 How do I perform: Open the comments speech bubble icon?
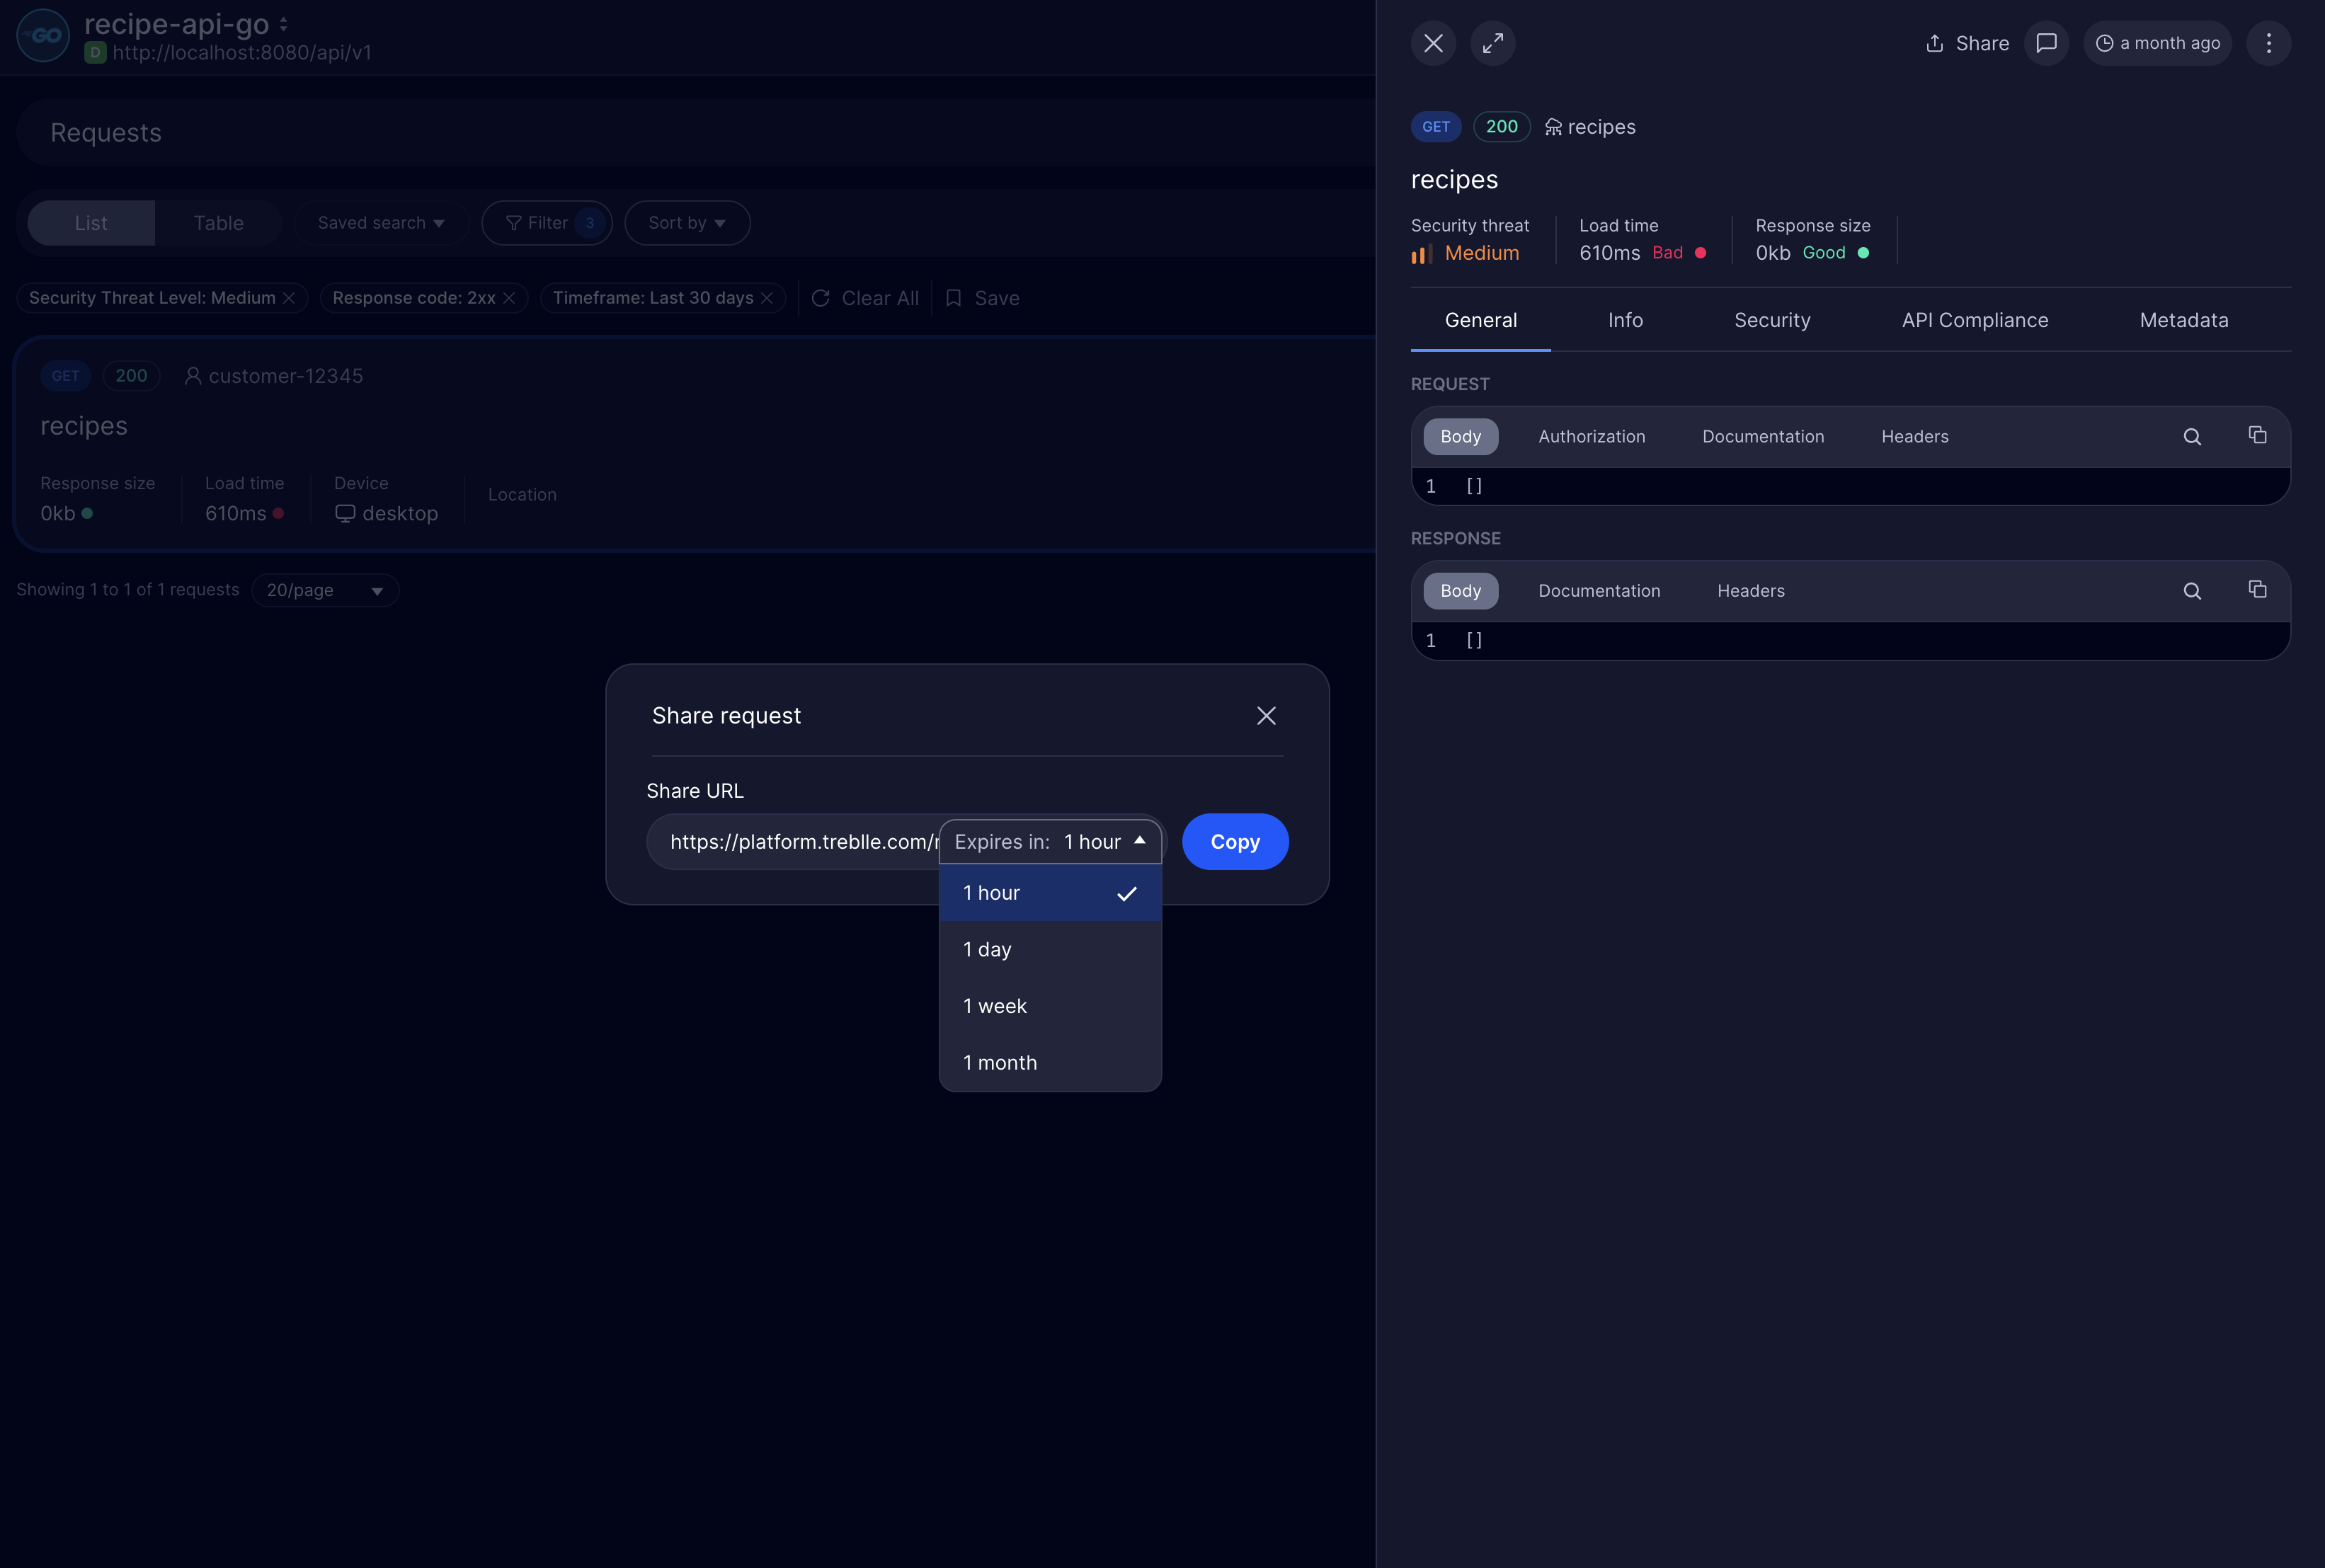(2046, 43)
